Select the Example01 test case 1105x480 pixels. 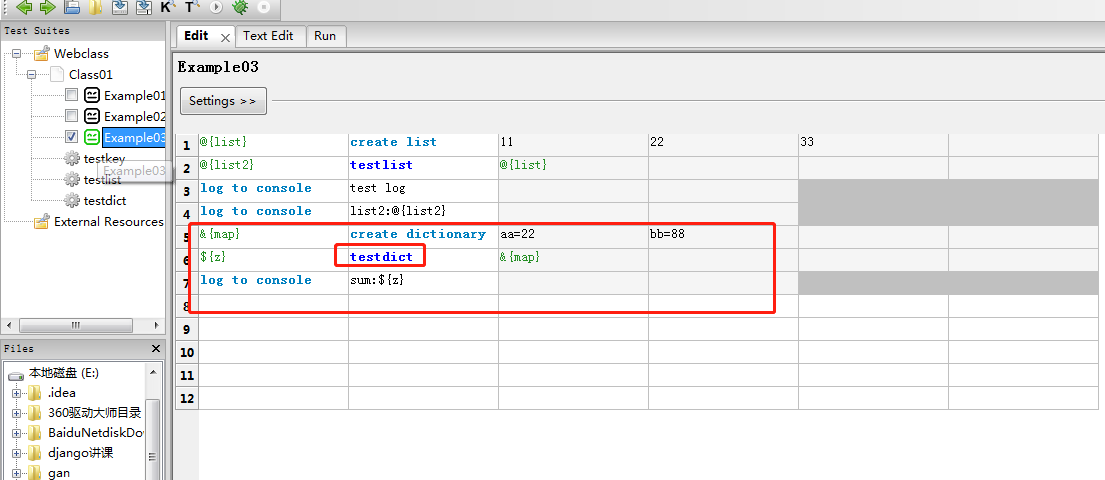click(135, 95)
